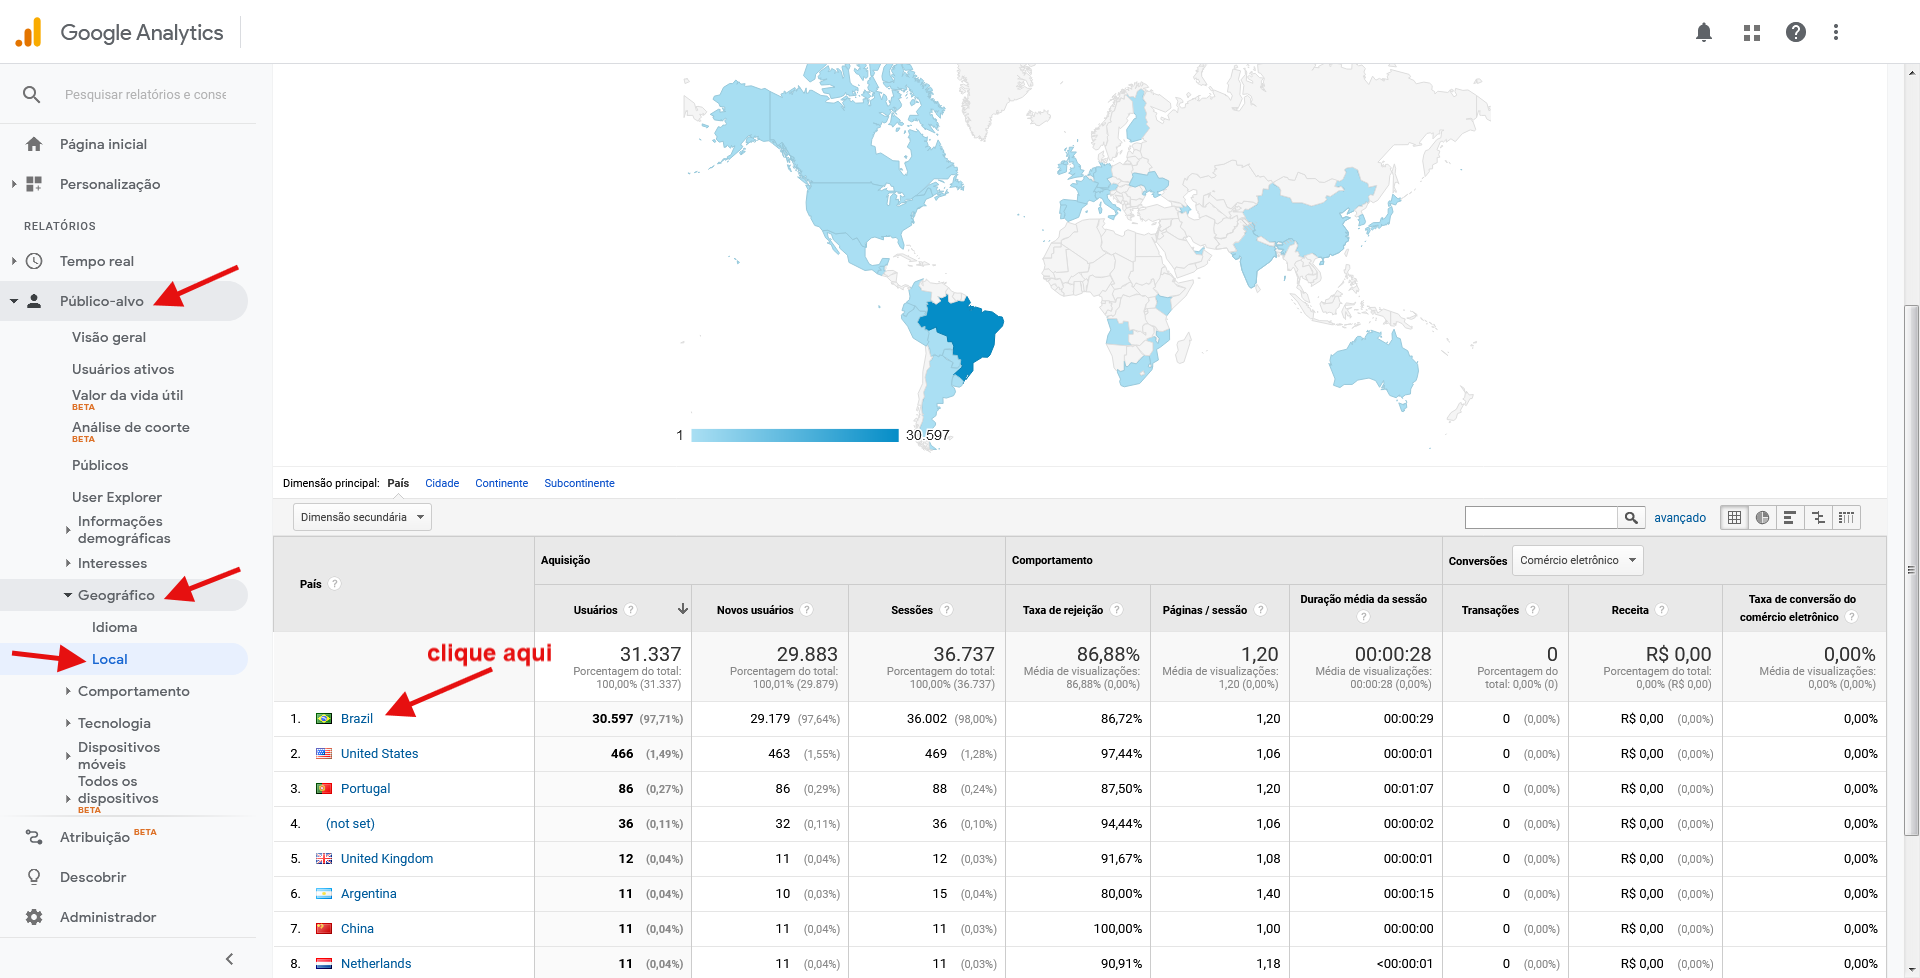Expand Dispositivos móveis submenu
Image resolution: width=1920 pixels, height=978 pixels.
pos(68,755)
